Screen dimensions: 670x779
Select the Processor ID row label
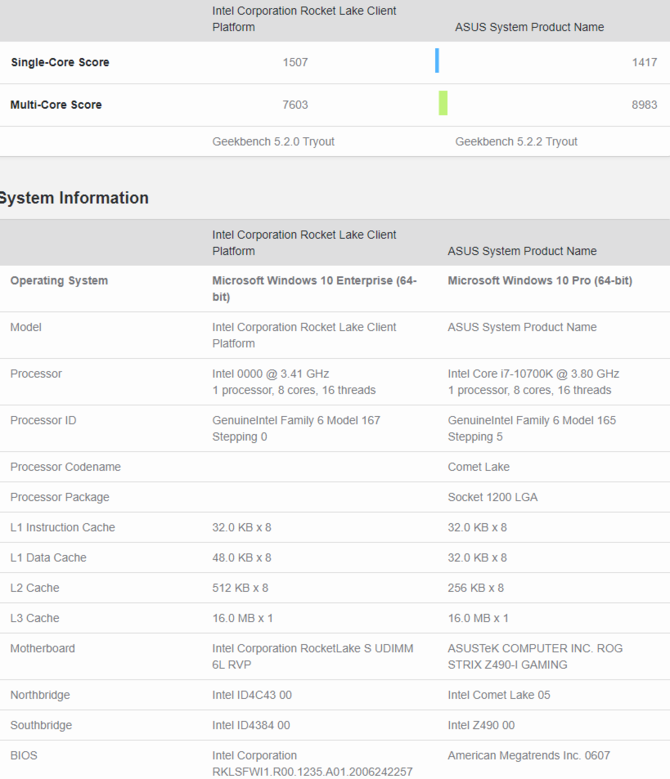[43, 420]
